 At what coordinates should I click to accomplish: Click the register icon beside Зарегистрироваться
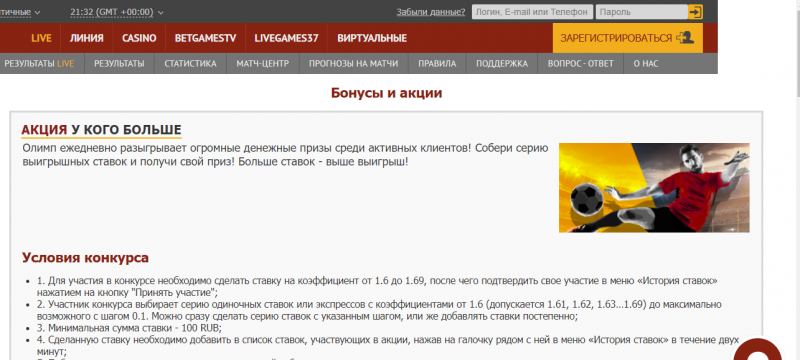[685, 38]
